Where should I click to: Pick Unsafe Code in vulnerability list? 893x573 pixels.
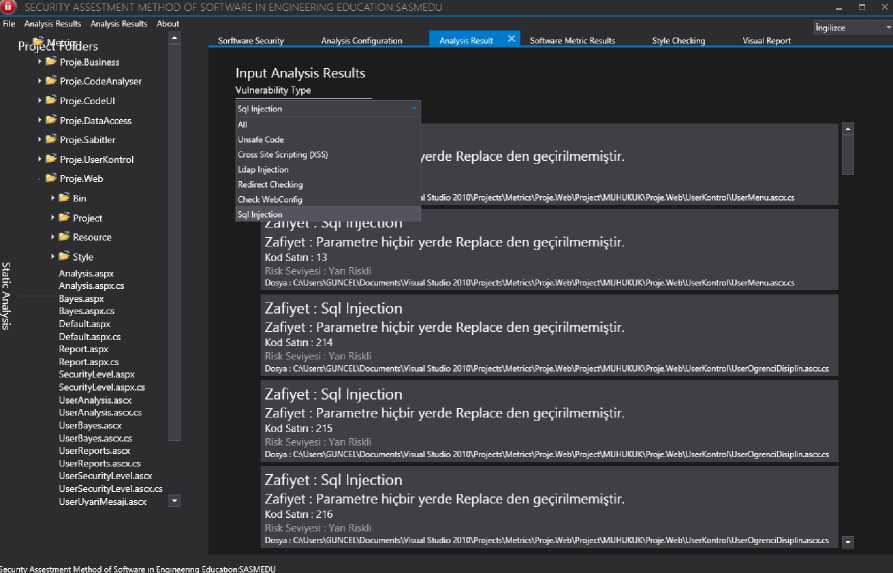[260, 140]
